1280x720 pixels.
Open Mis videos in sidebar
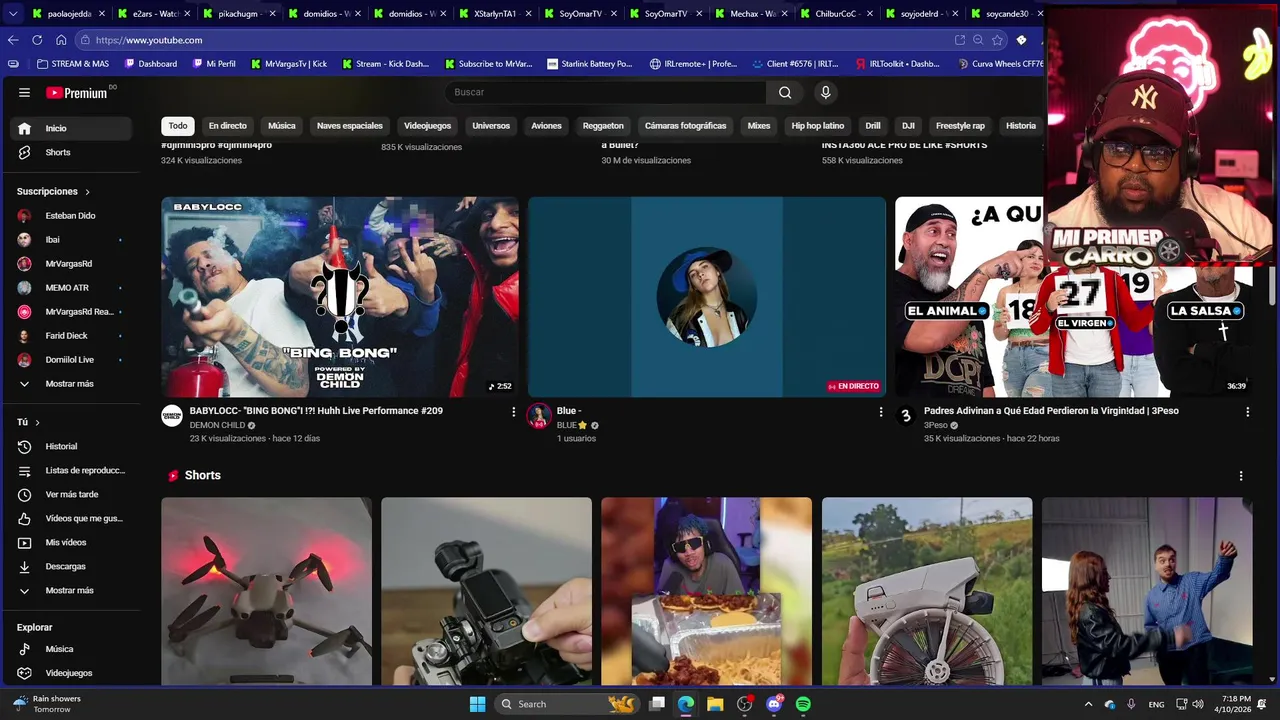coord(71,542)
